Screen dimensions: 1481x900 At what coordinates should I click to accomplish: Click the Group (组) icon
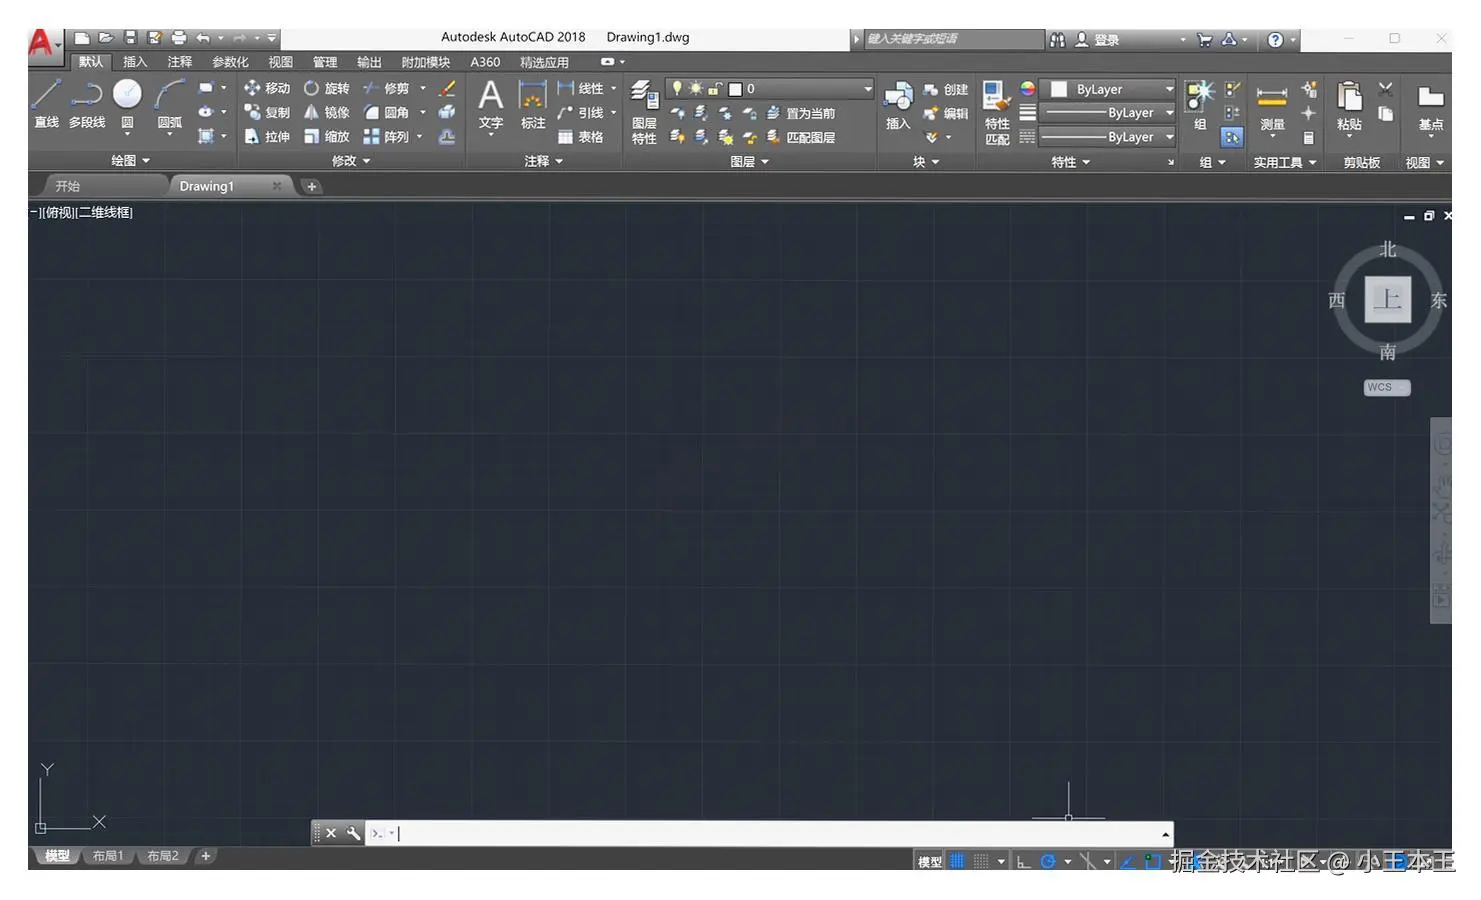pyautogui.click(x=1199, y=105)
